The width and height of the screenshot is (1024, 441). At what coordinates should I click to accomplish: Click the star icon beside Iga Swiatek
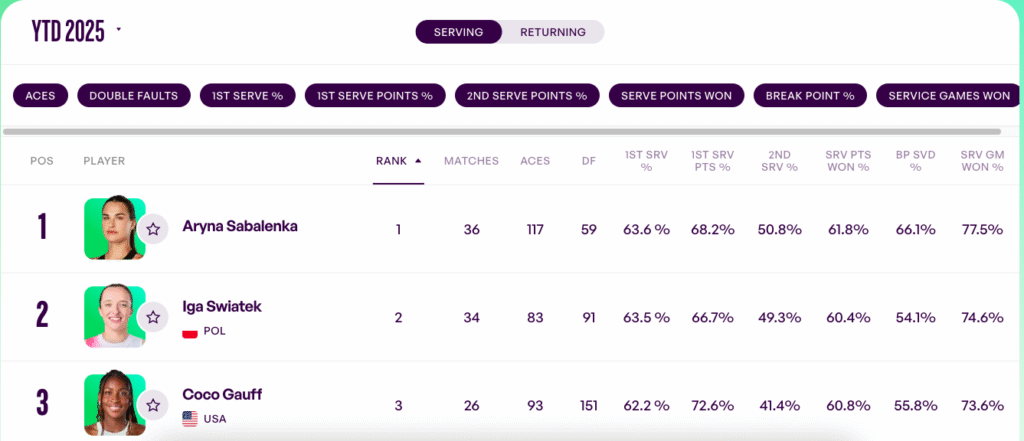[x=153, y=317]
